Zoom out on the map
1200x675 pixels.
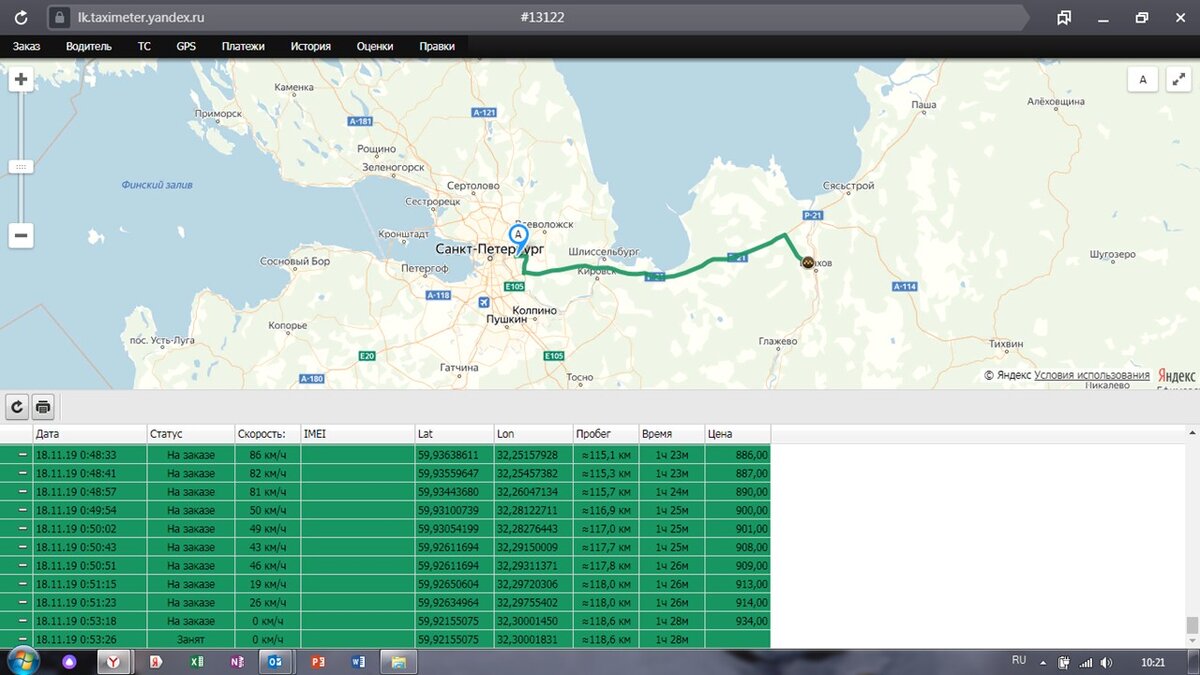[21, 236]
